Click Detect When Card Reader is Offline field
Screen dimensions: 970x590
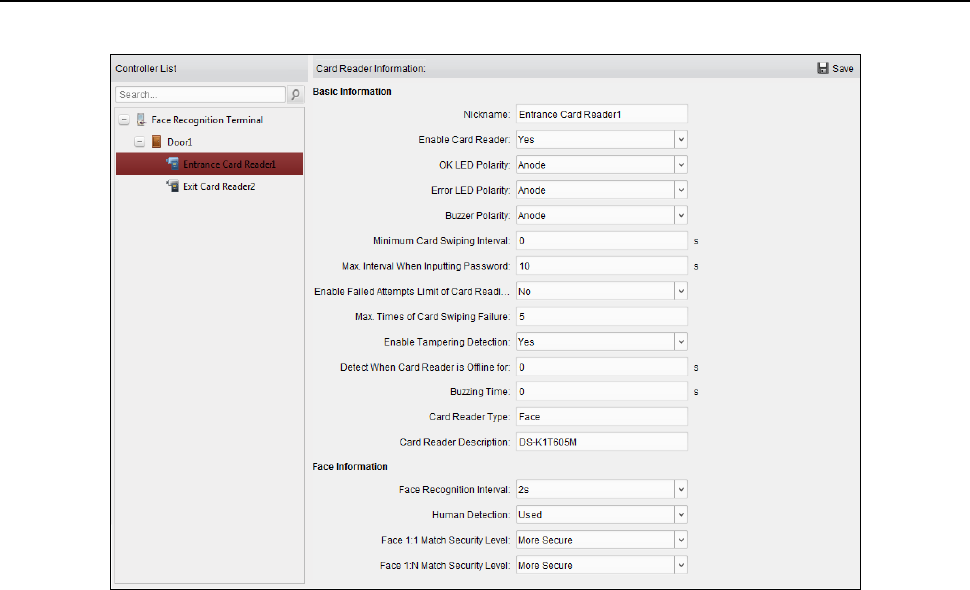tap(601, 367)
